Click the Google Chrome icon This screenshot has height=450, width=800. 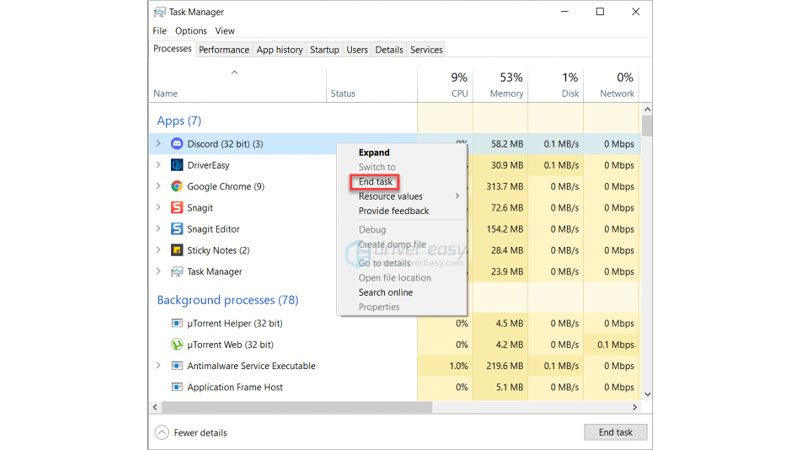pyautogui.click(x=177, y=186)
